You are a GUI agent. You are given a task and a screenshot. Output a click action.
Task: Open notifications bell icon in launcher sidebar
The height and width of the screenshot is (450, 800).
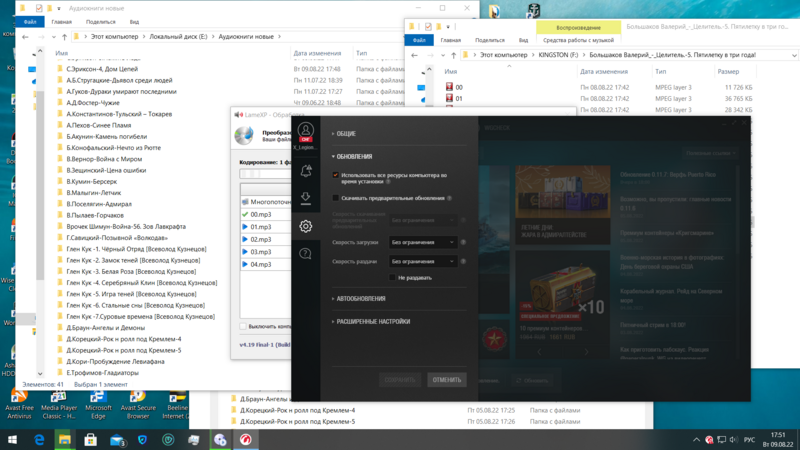306,170
